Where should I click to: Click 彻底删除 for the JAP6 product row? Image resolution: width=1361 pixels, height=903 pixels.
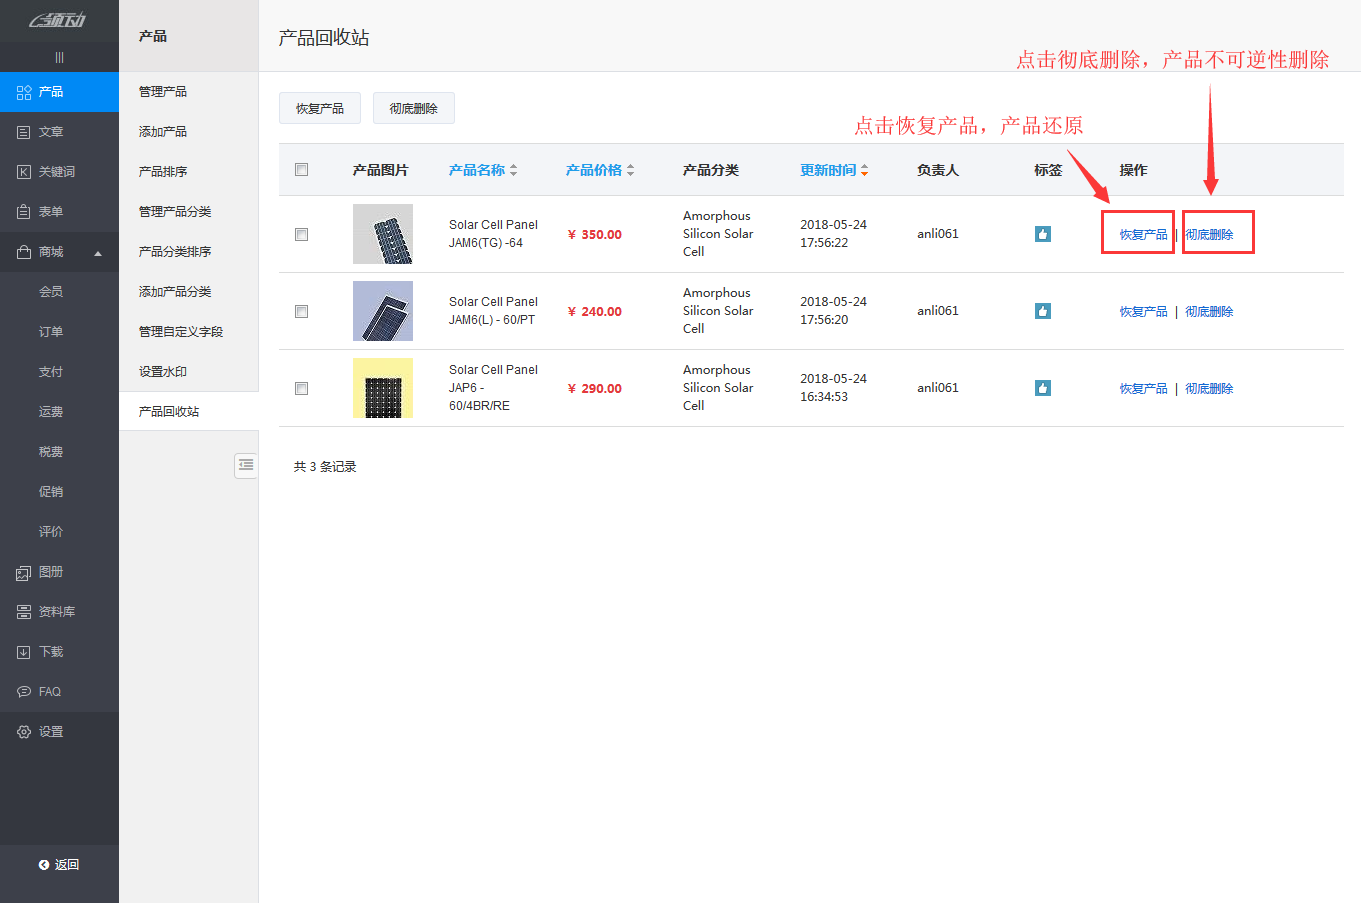(1209, 388)
